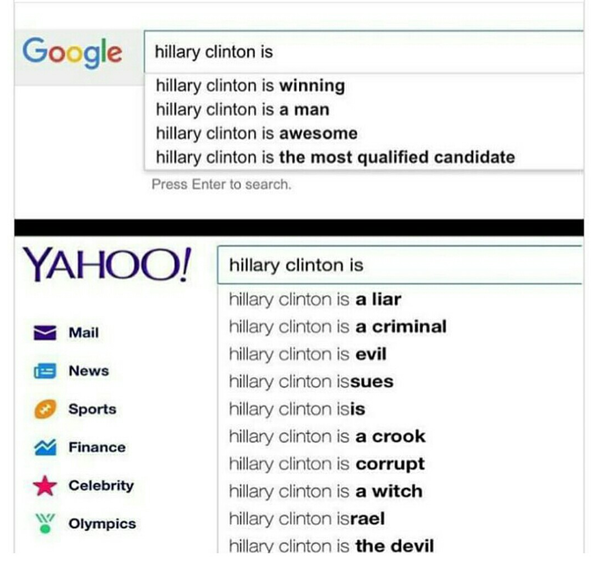The height and width of the screenshot is (561, 600).
Task: Click the News icon
Action: tap(42, 371)
